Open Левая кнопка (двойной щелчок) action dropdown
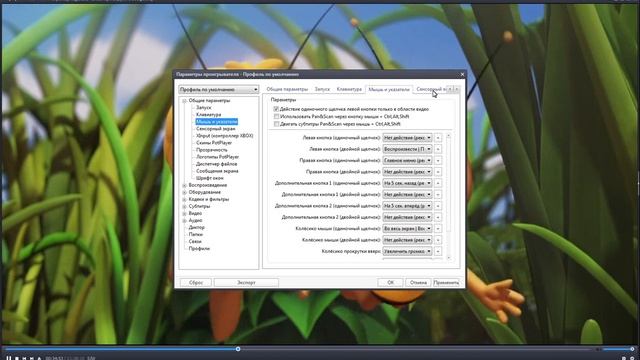The image size is (640, 360). pyautogui.click(x=407, y=149)
